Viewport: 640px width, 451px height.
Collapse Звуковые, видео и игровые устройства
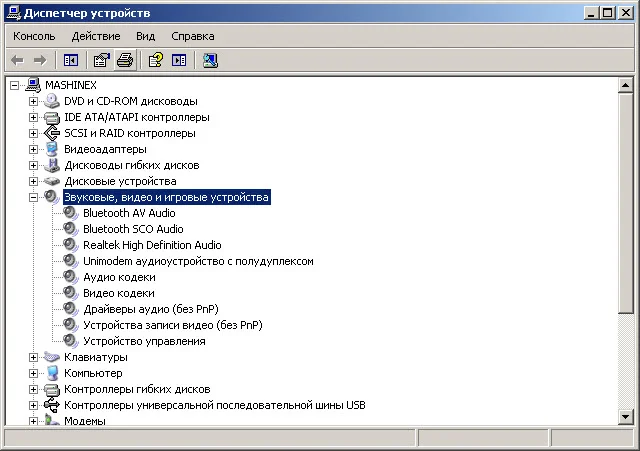click(33, 198)
